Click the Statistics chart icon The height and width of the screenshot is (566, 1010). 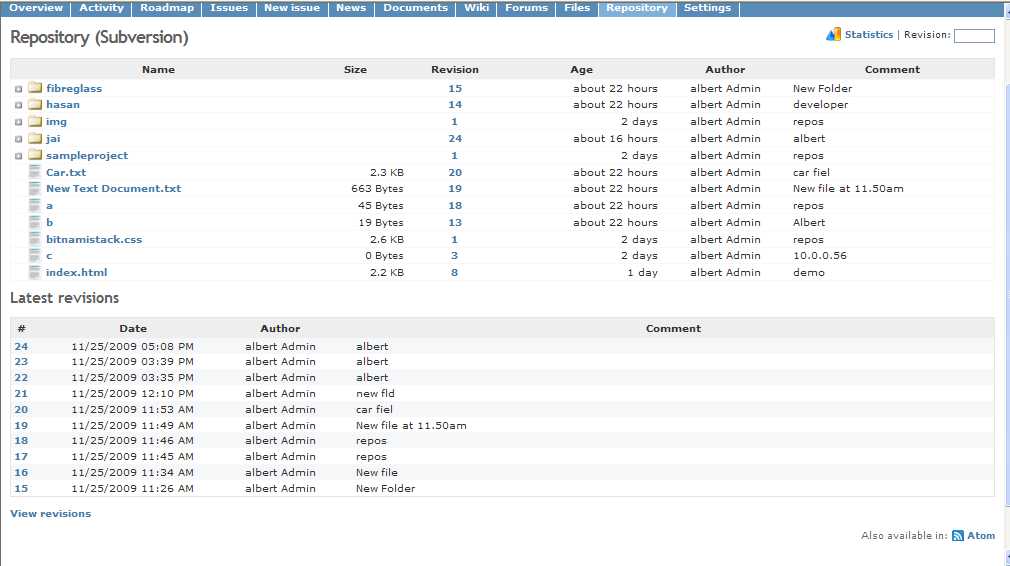(833, 35)
